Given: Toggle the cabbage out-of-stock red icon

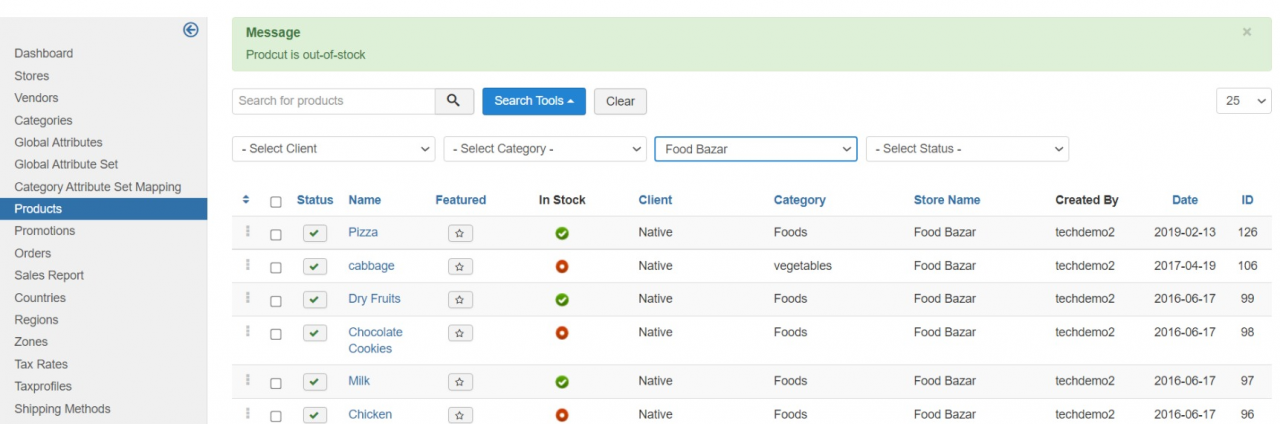Looking at the screenshot, I should click(x=562, y=267).
